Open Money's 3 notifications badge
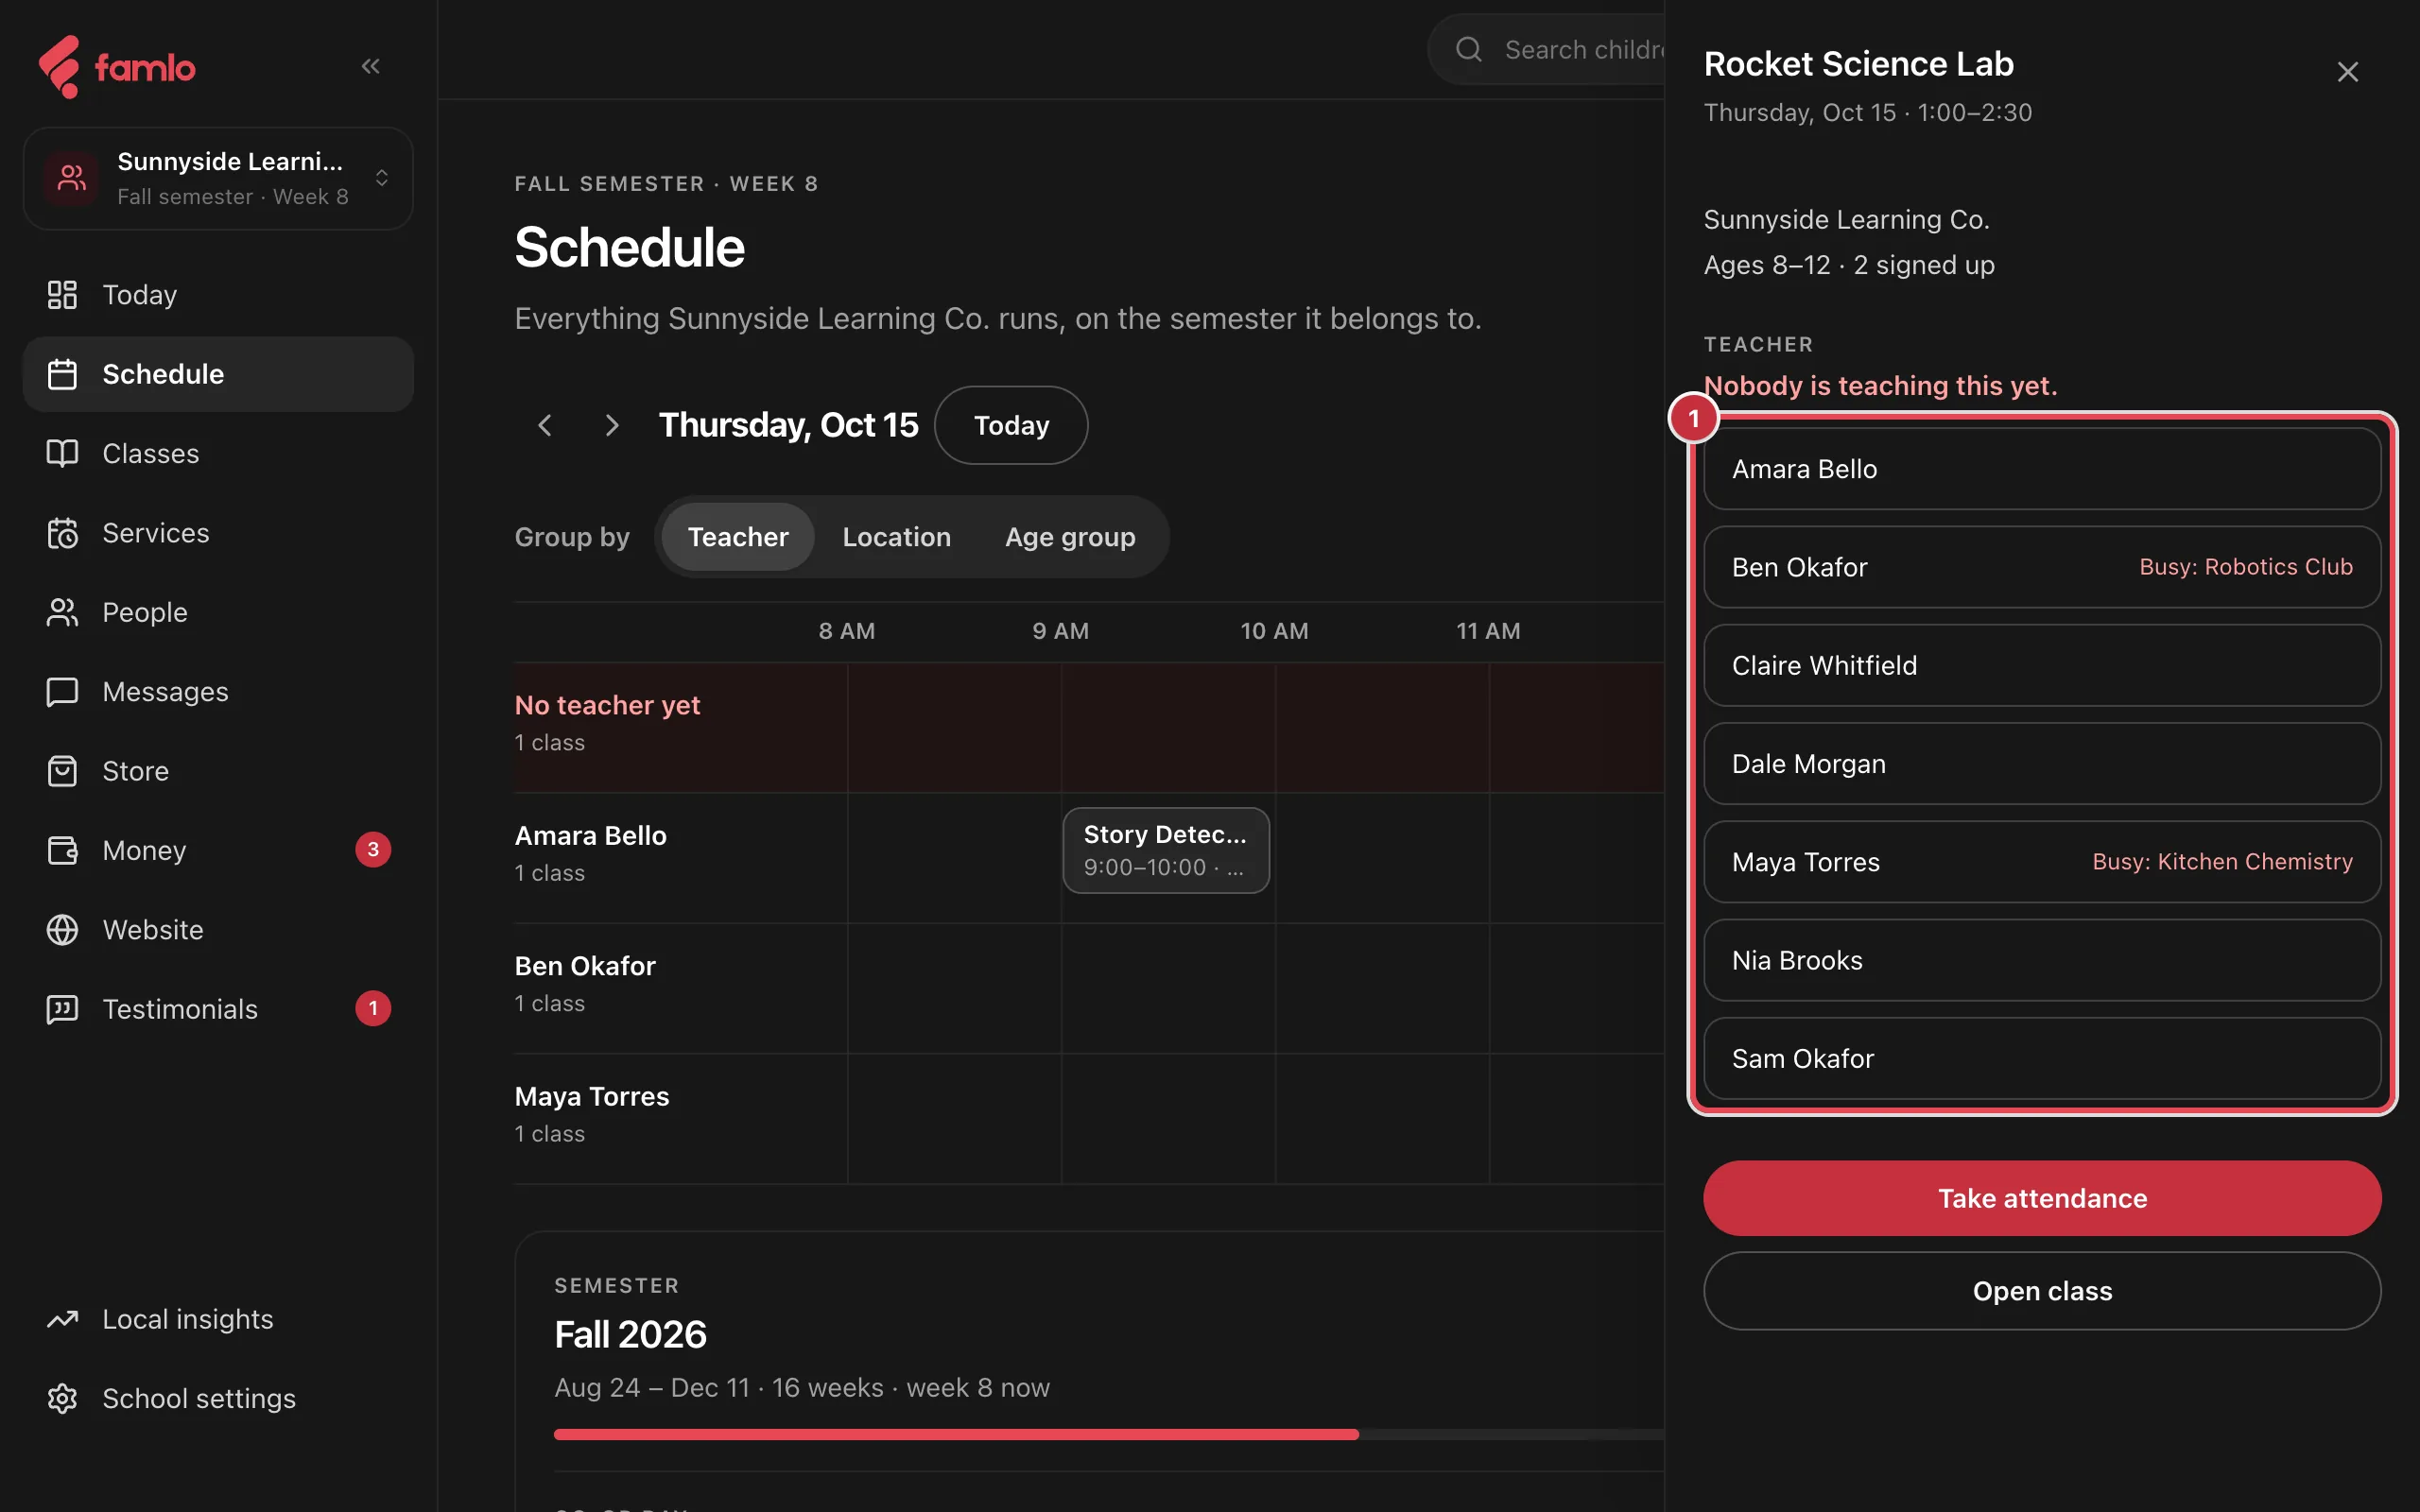Image resolution: width=2420 pixels, height=1512 pixels. (373, 850)
